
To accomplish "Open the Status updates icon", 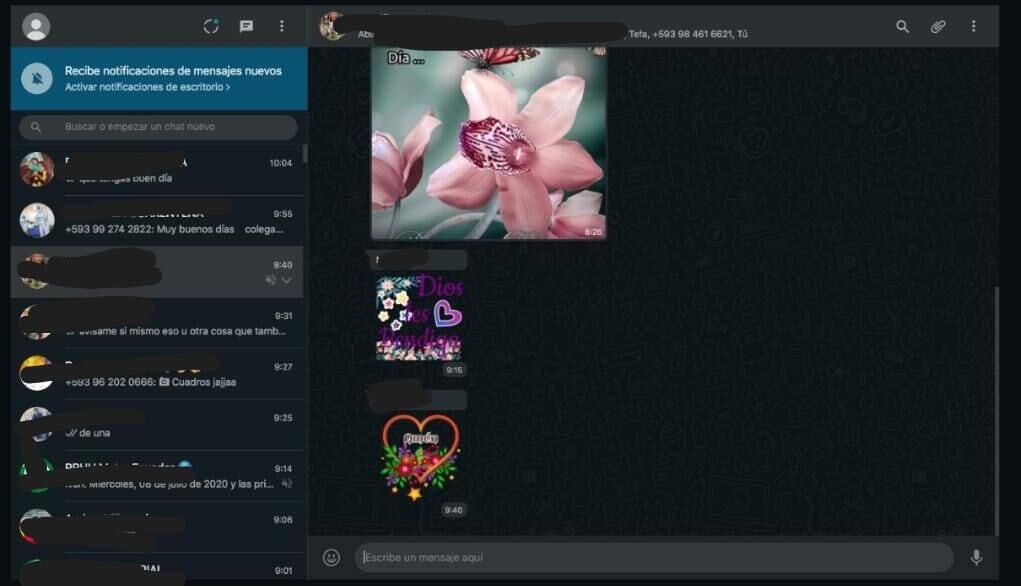I will (211, 27).
